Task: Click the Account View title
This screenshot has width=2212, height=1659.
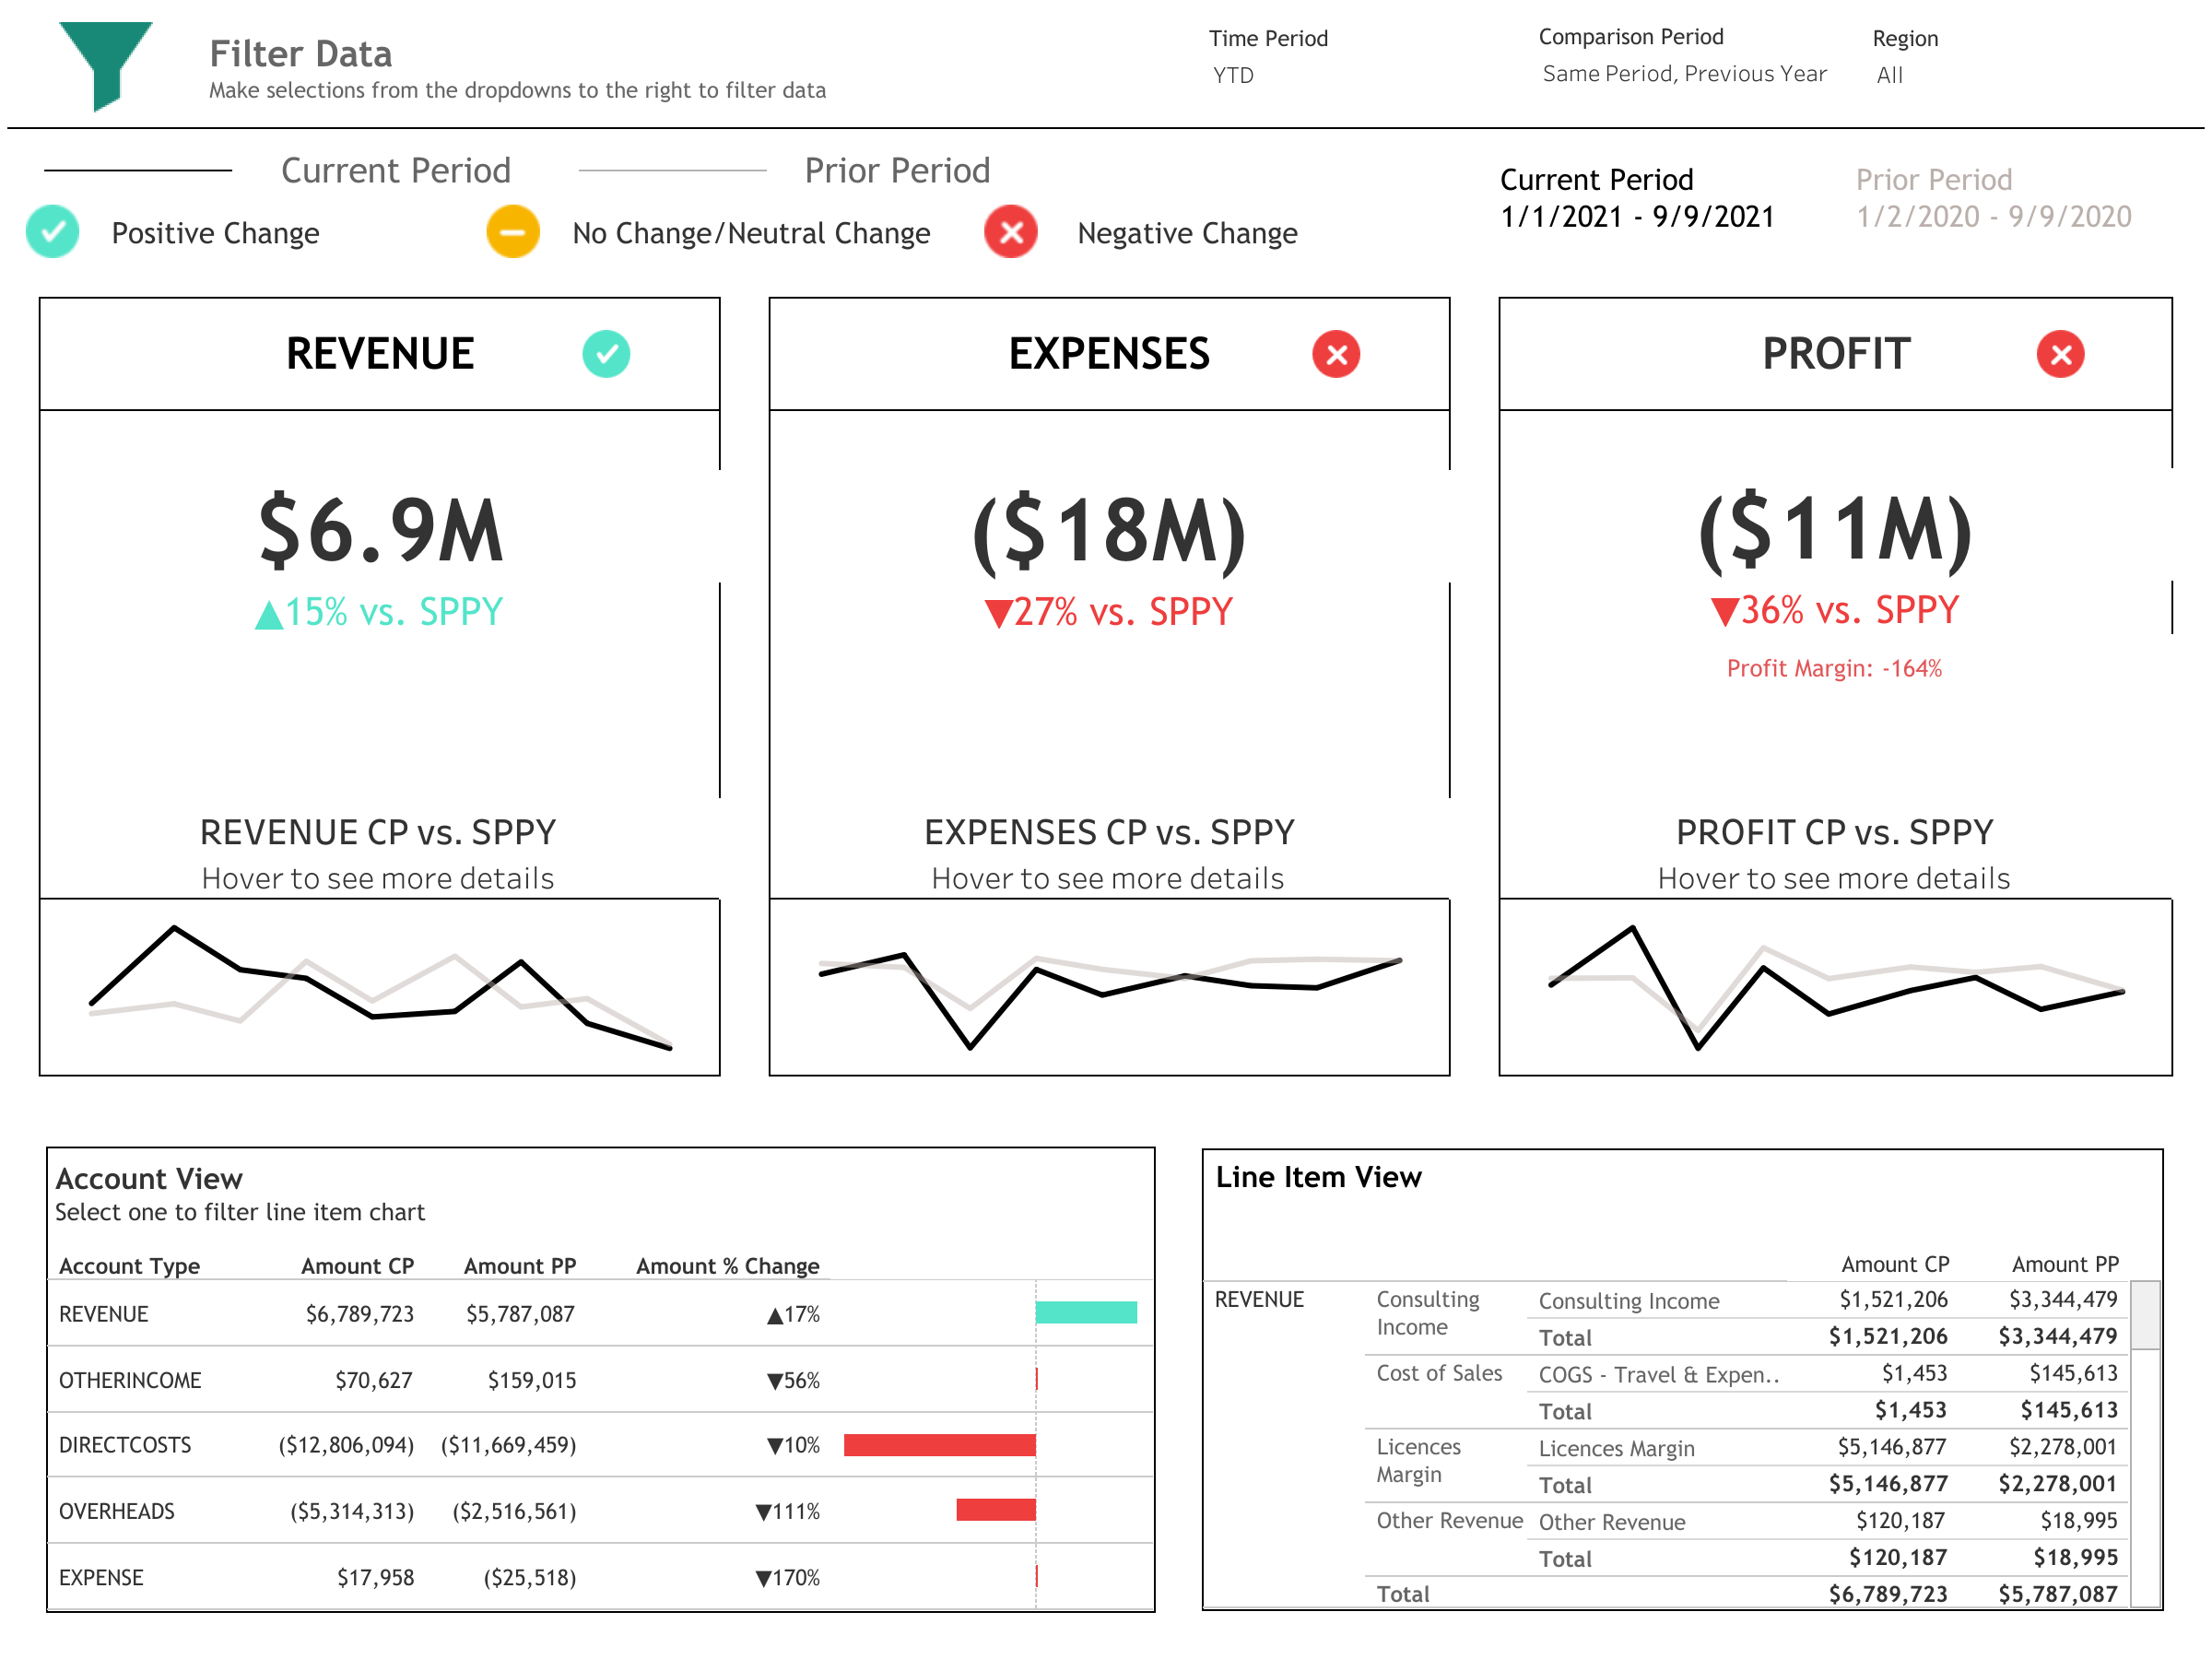Action: 149,1178
